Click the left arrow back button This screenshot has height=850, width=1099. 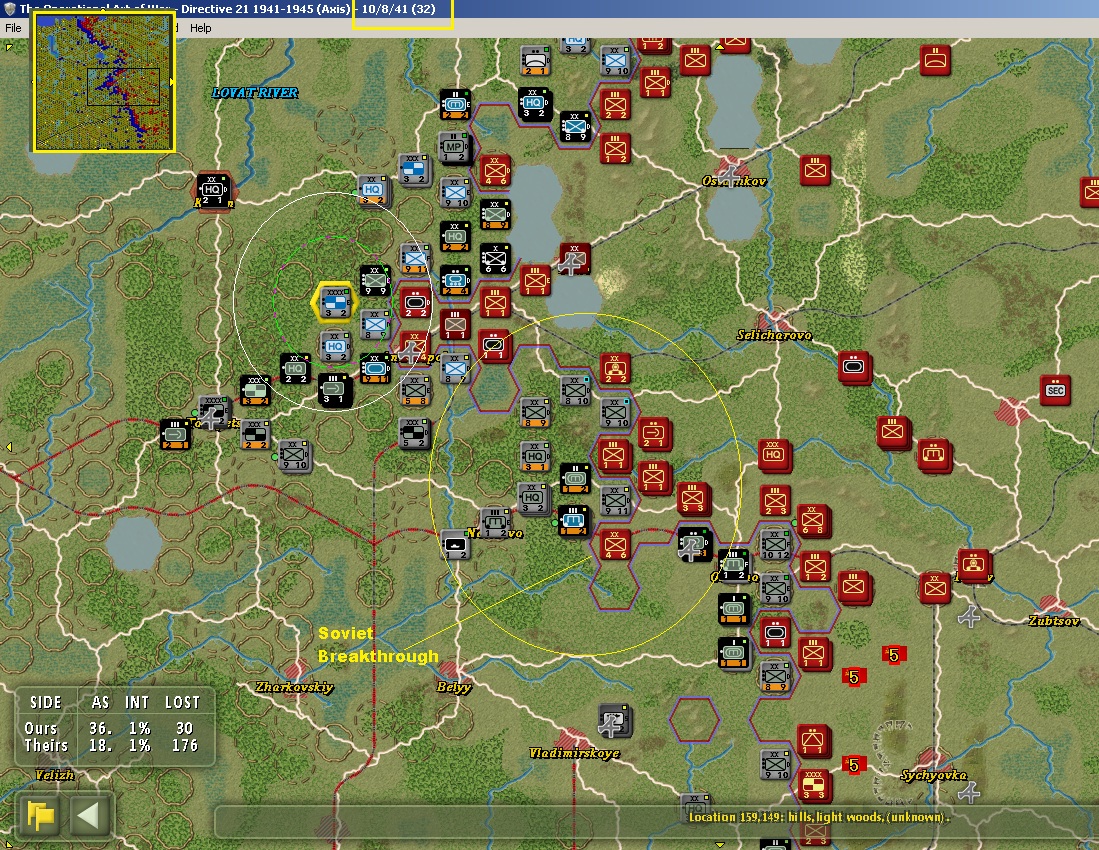coord(88,815)
